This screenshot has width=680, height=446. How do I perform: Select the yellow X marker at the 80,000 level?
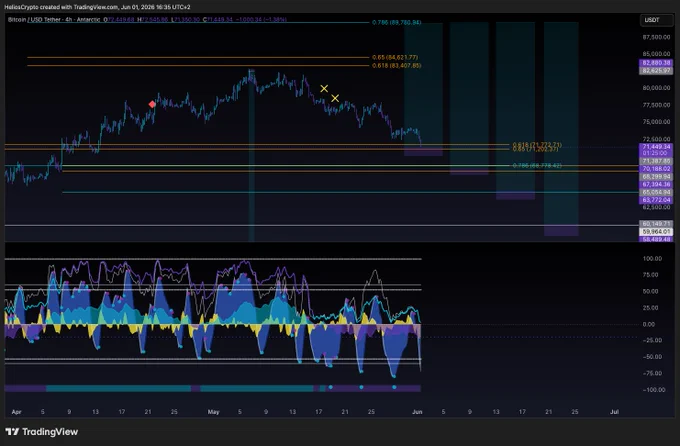point(324,89)
